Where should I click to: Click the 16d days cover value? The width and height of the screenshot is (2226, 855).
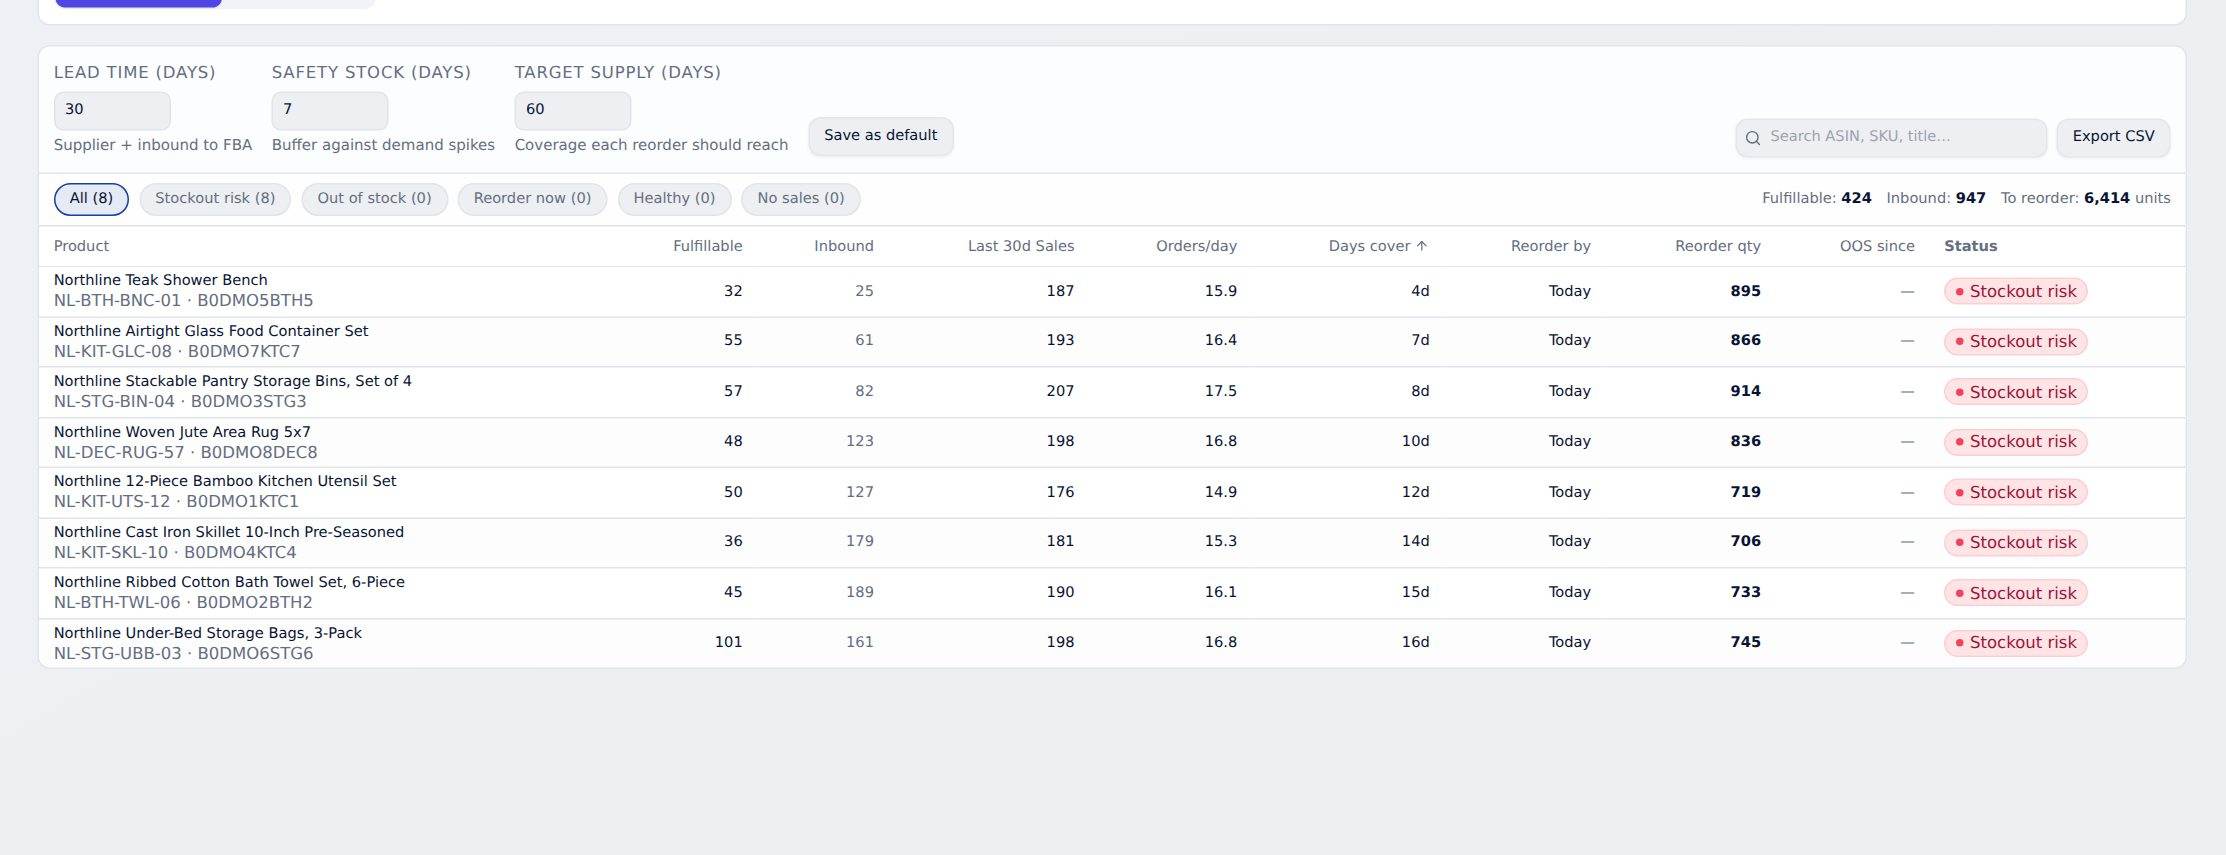pos(1415,642)
